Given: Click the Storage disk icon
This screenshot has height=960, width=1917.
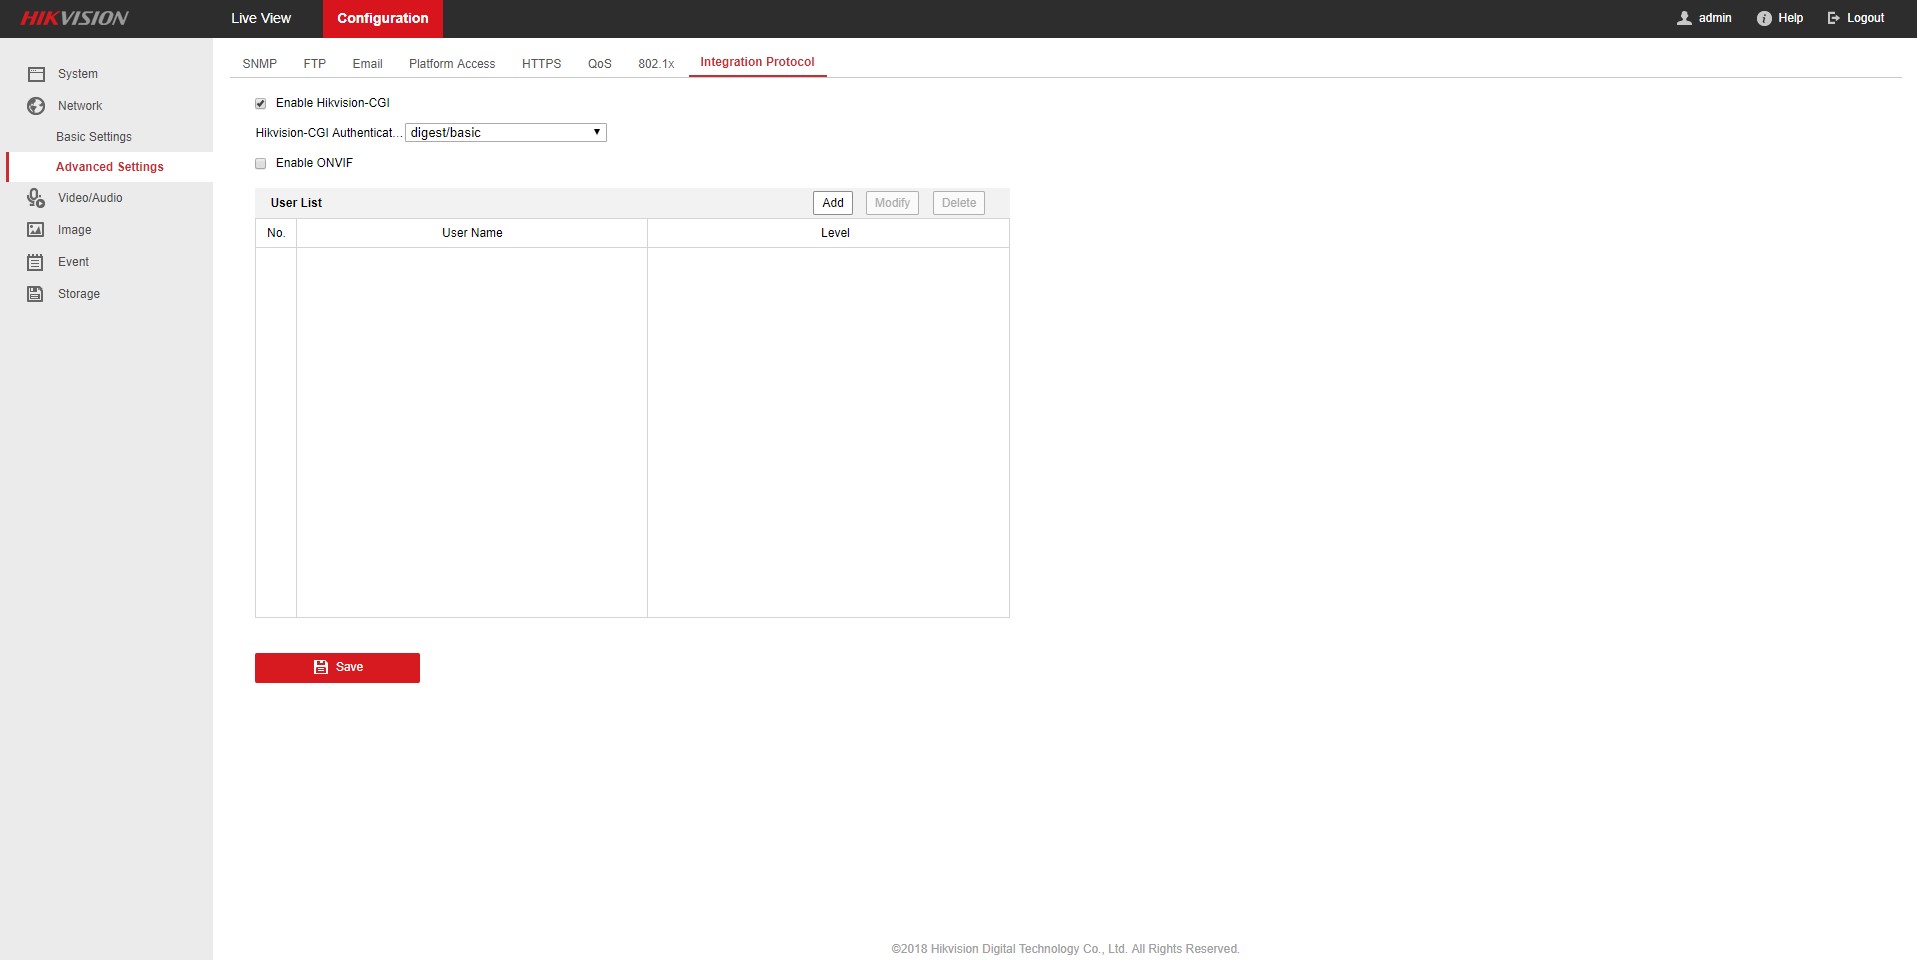Looking at the screenshot, I should point(36,294).
